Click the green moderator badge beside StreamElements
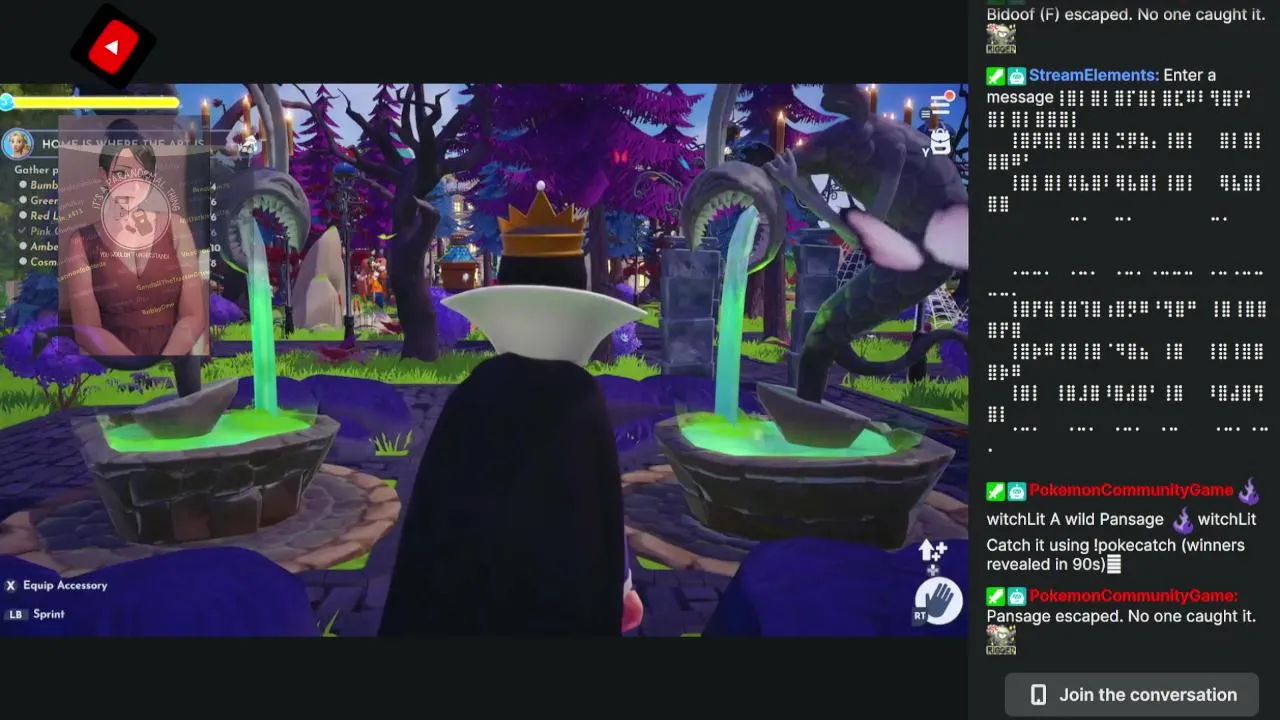 pyautogui.click(x=995, y=76)
